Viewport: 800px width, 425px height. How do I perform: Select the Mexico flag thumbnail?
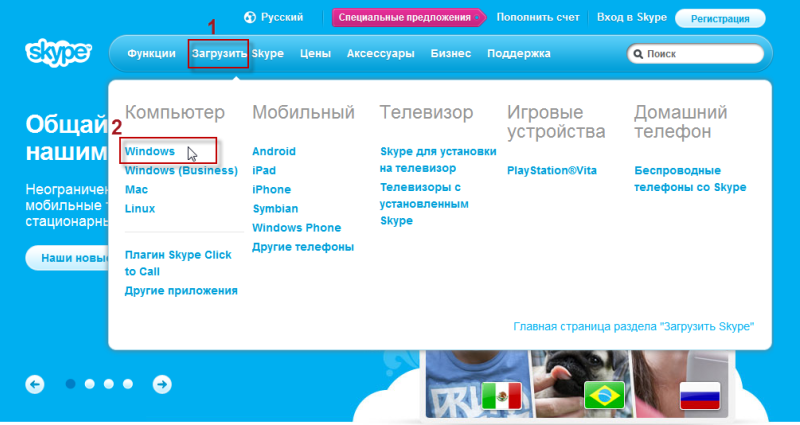tap(501, 394)
